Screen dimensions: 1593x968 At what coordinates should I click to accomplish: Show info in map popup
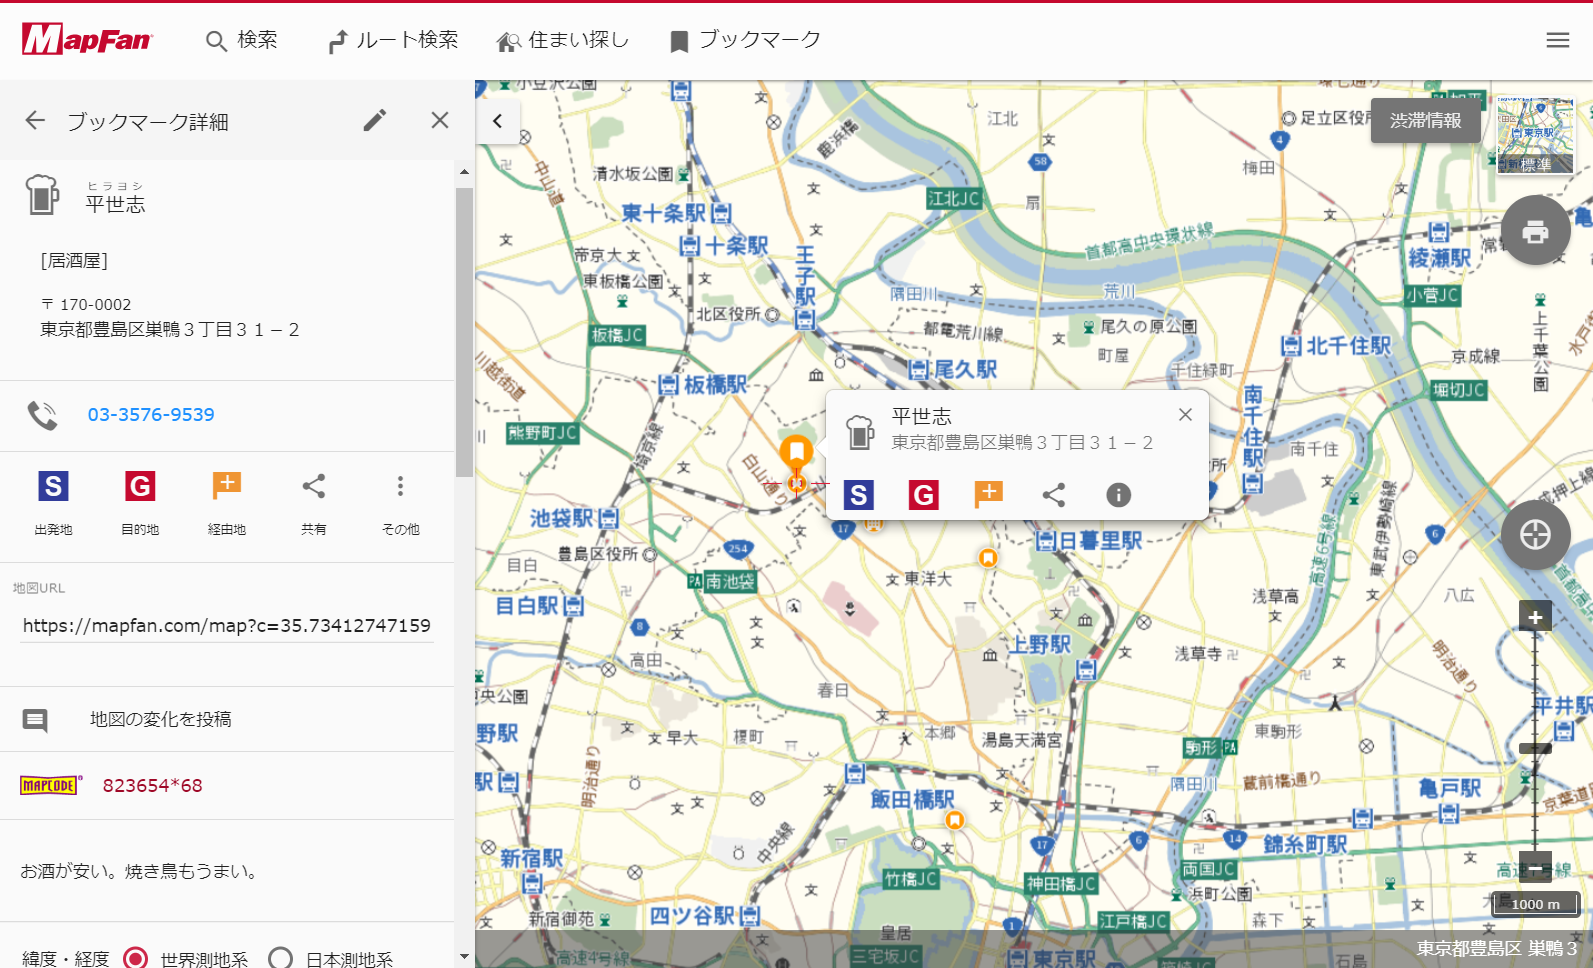[1119, 495]
